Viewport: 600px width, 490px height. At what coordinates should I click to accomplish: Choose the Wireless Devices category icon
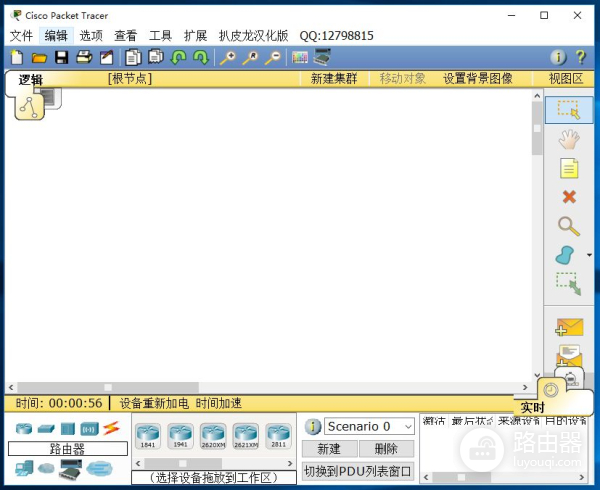pyautogui.click(x=90, y=429)
